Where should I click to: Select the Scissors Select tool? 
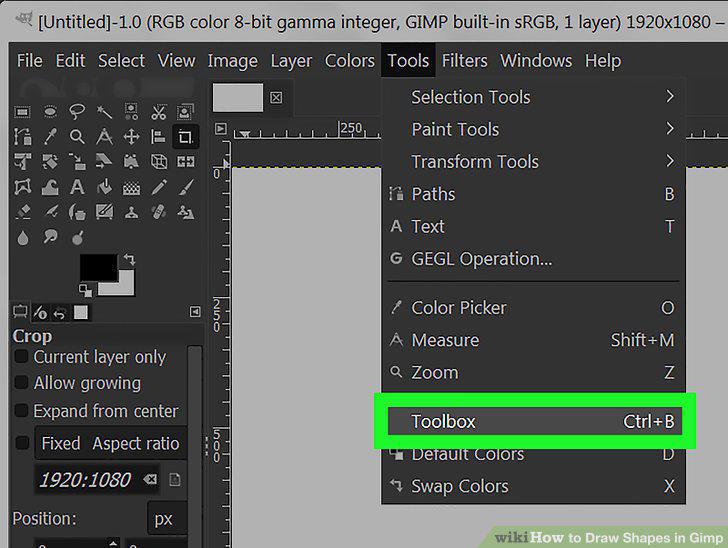[159, 112]
